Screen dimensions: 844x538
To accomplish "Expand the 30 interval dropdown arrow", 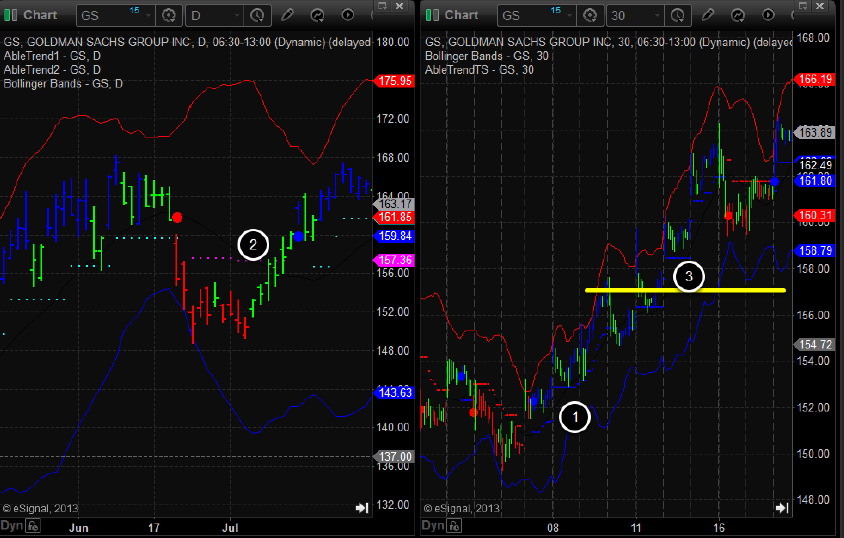I will (657, 16).
